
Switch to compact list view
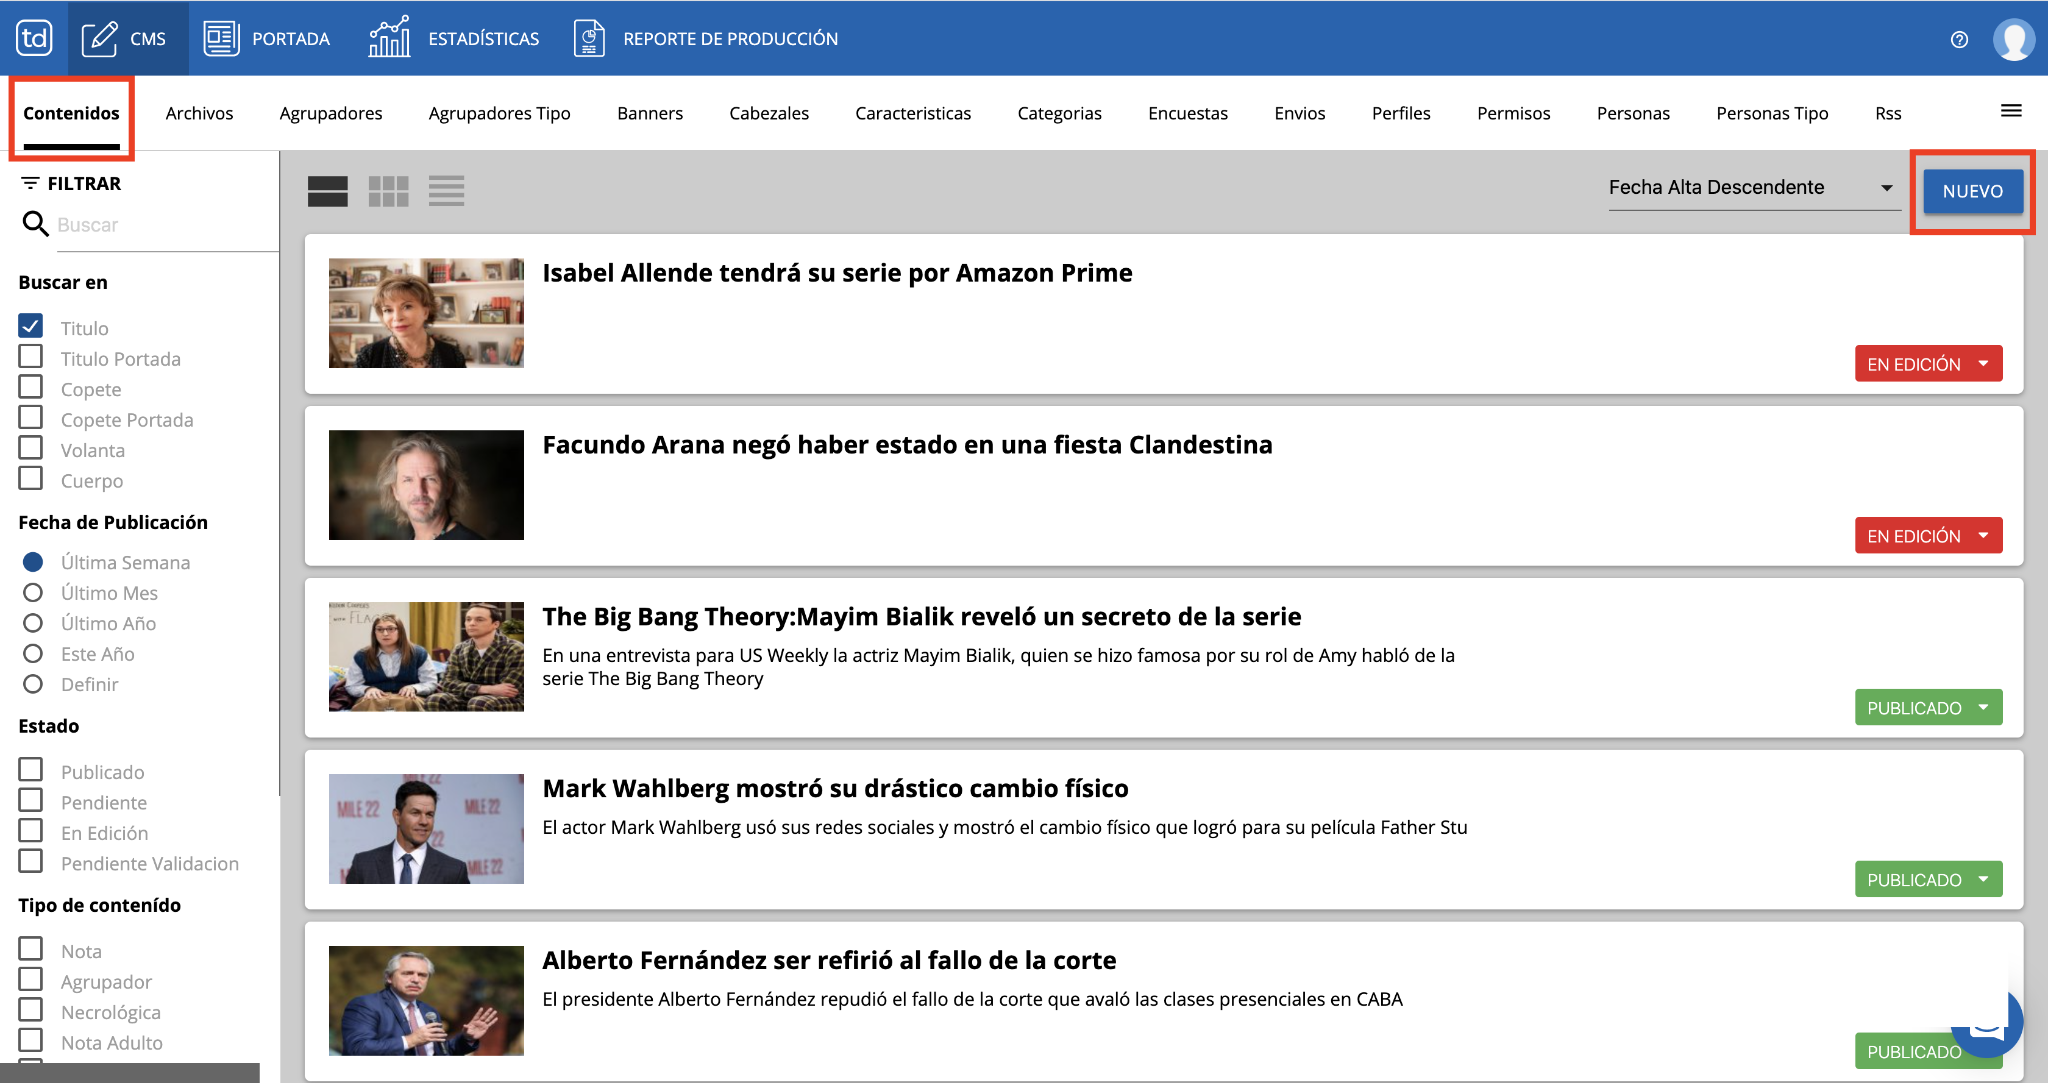446,190
